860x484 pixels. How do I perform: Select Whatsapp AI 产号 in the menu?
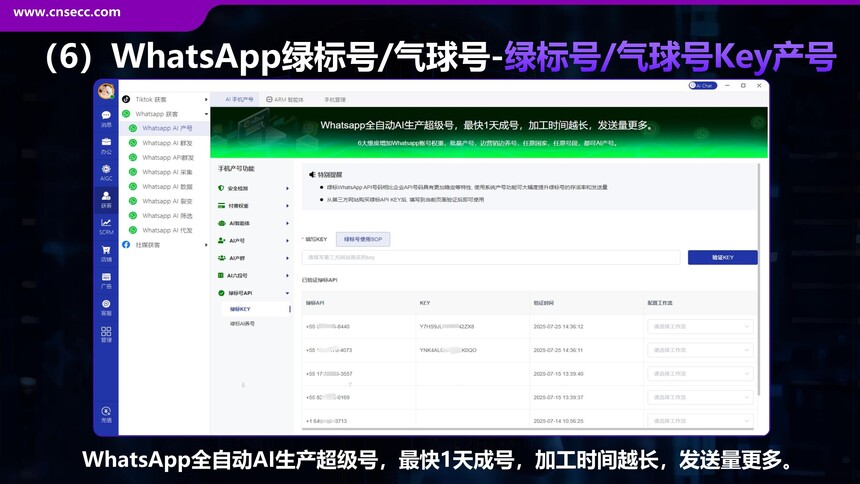[x=164, y=128]
